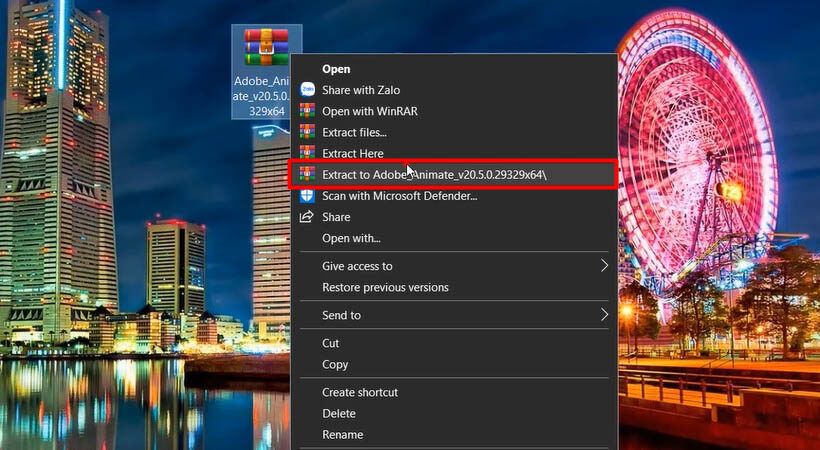The height and width of the screenshot is (450, 820).
Task: Click WinRAR icon beside Extract Here
Action: coord(307,153)
